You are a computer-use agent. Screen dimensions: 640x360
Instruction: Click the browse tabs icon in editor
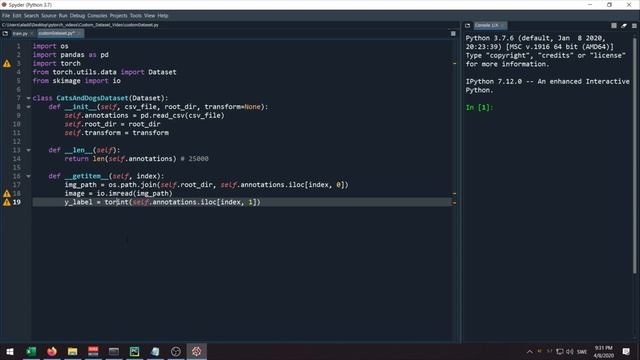pyautogui.click(x=5, y=33)
